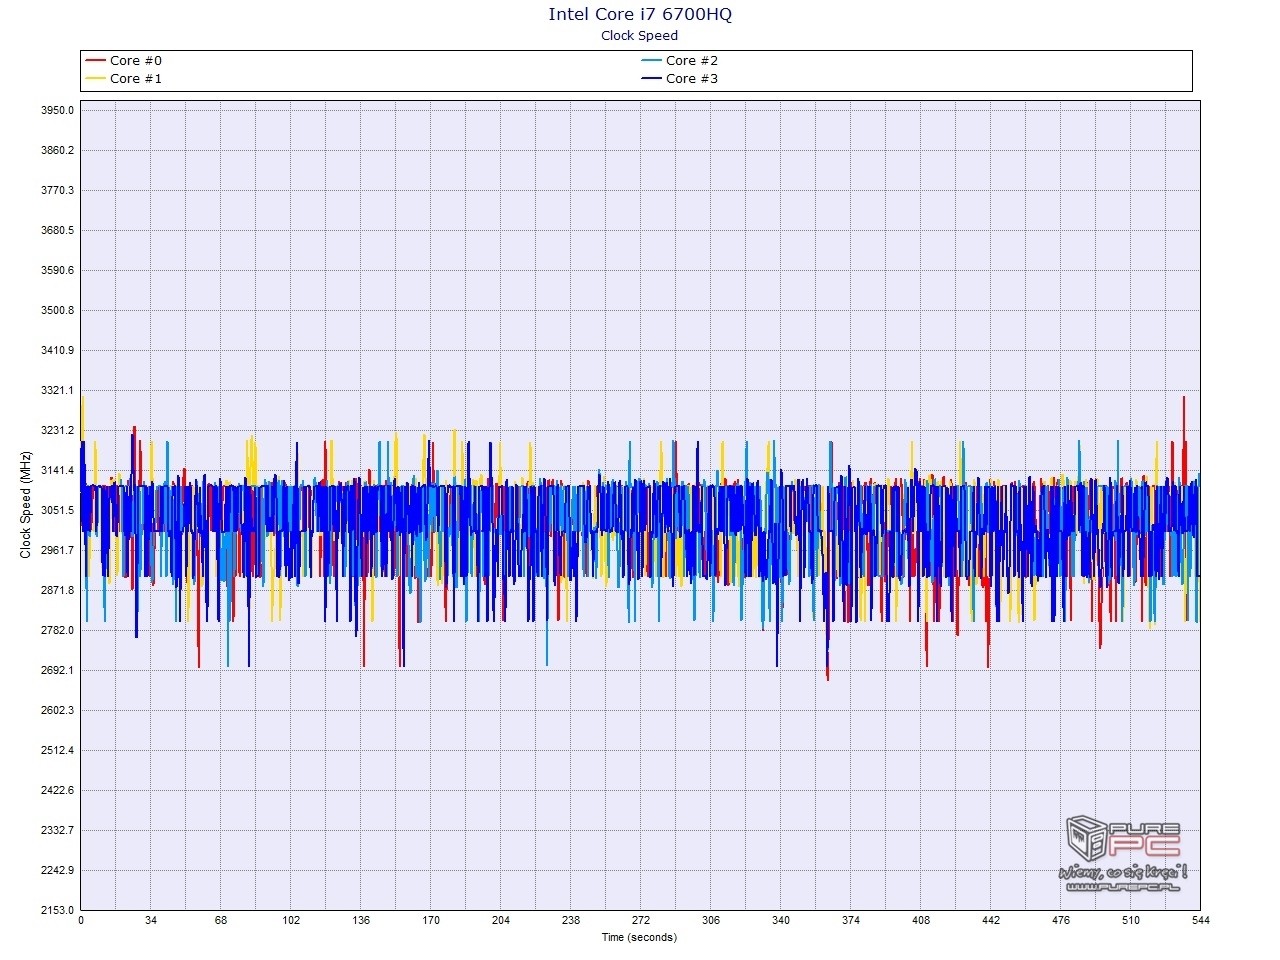Click the 3860.2 y-axis value
This screenshot has height=960, width=1280.
(58, 151)
